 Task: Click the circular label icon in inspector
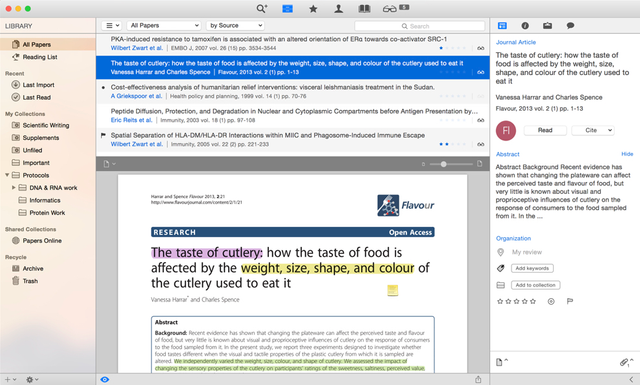(551, 301)
